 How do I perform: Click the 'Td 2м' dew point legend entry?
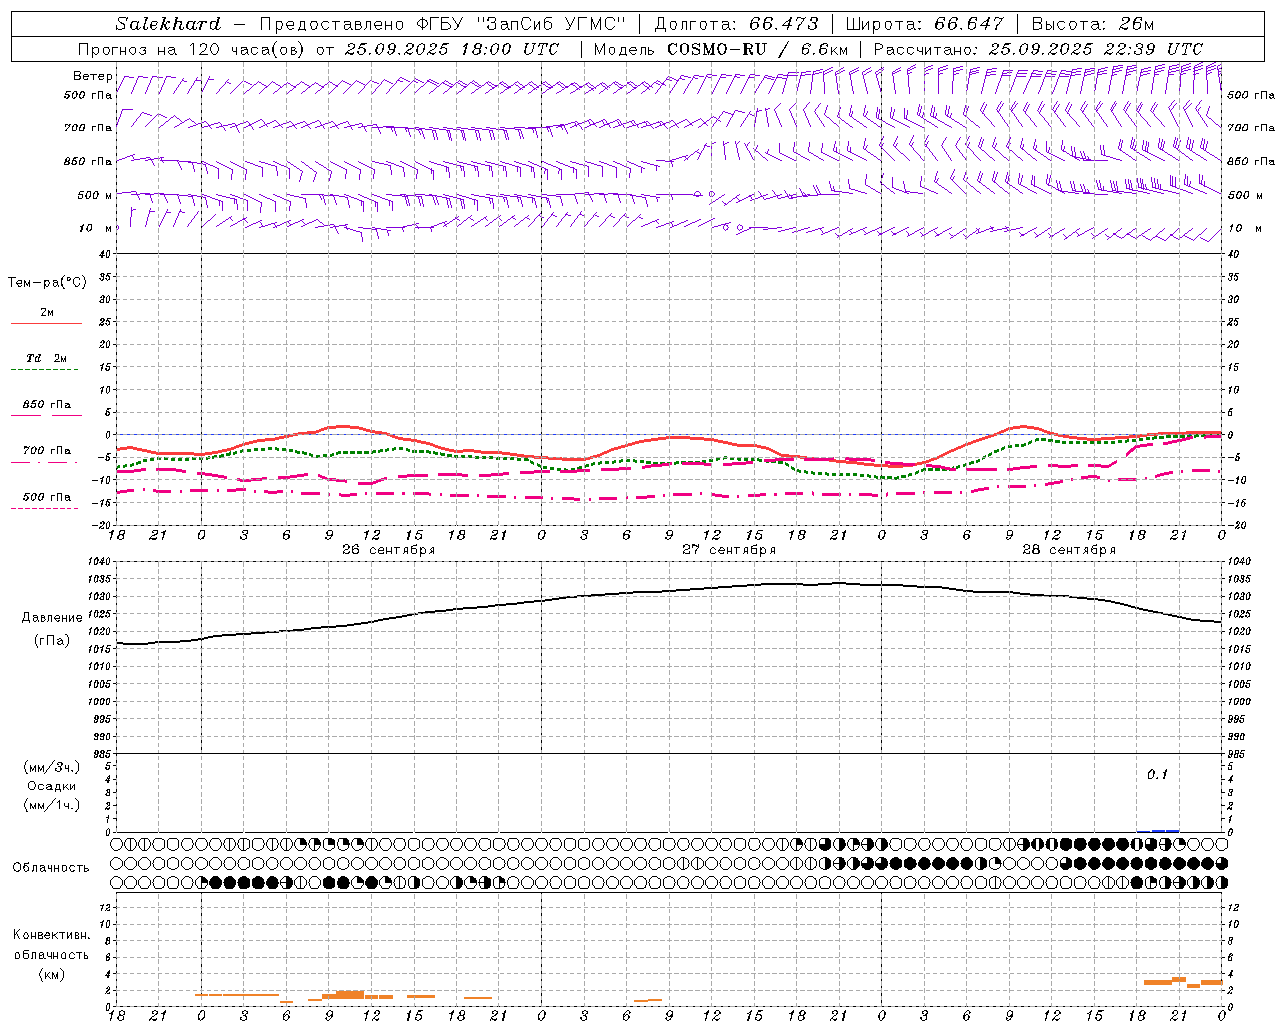pos(47,358)
